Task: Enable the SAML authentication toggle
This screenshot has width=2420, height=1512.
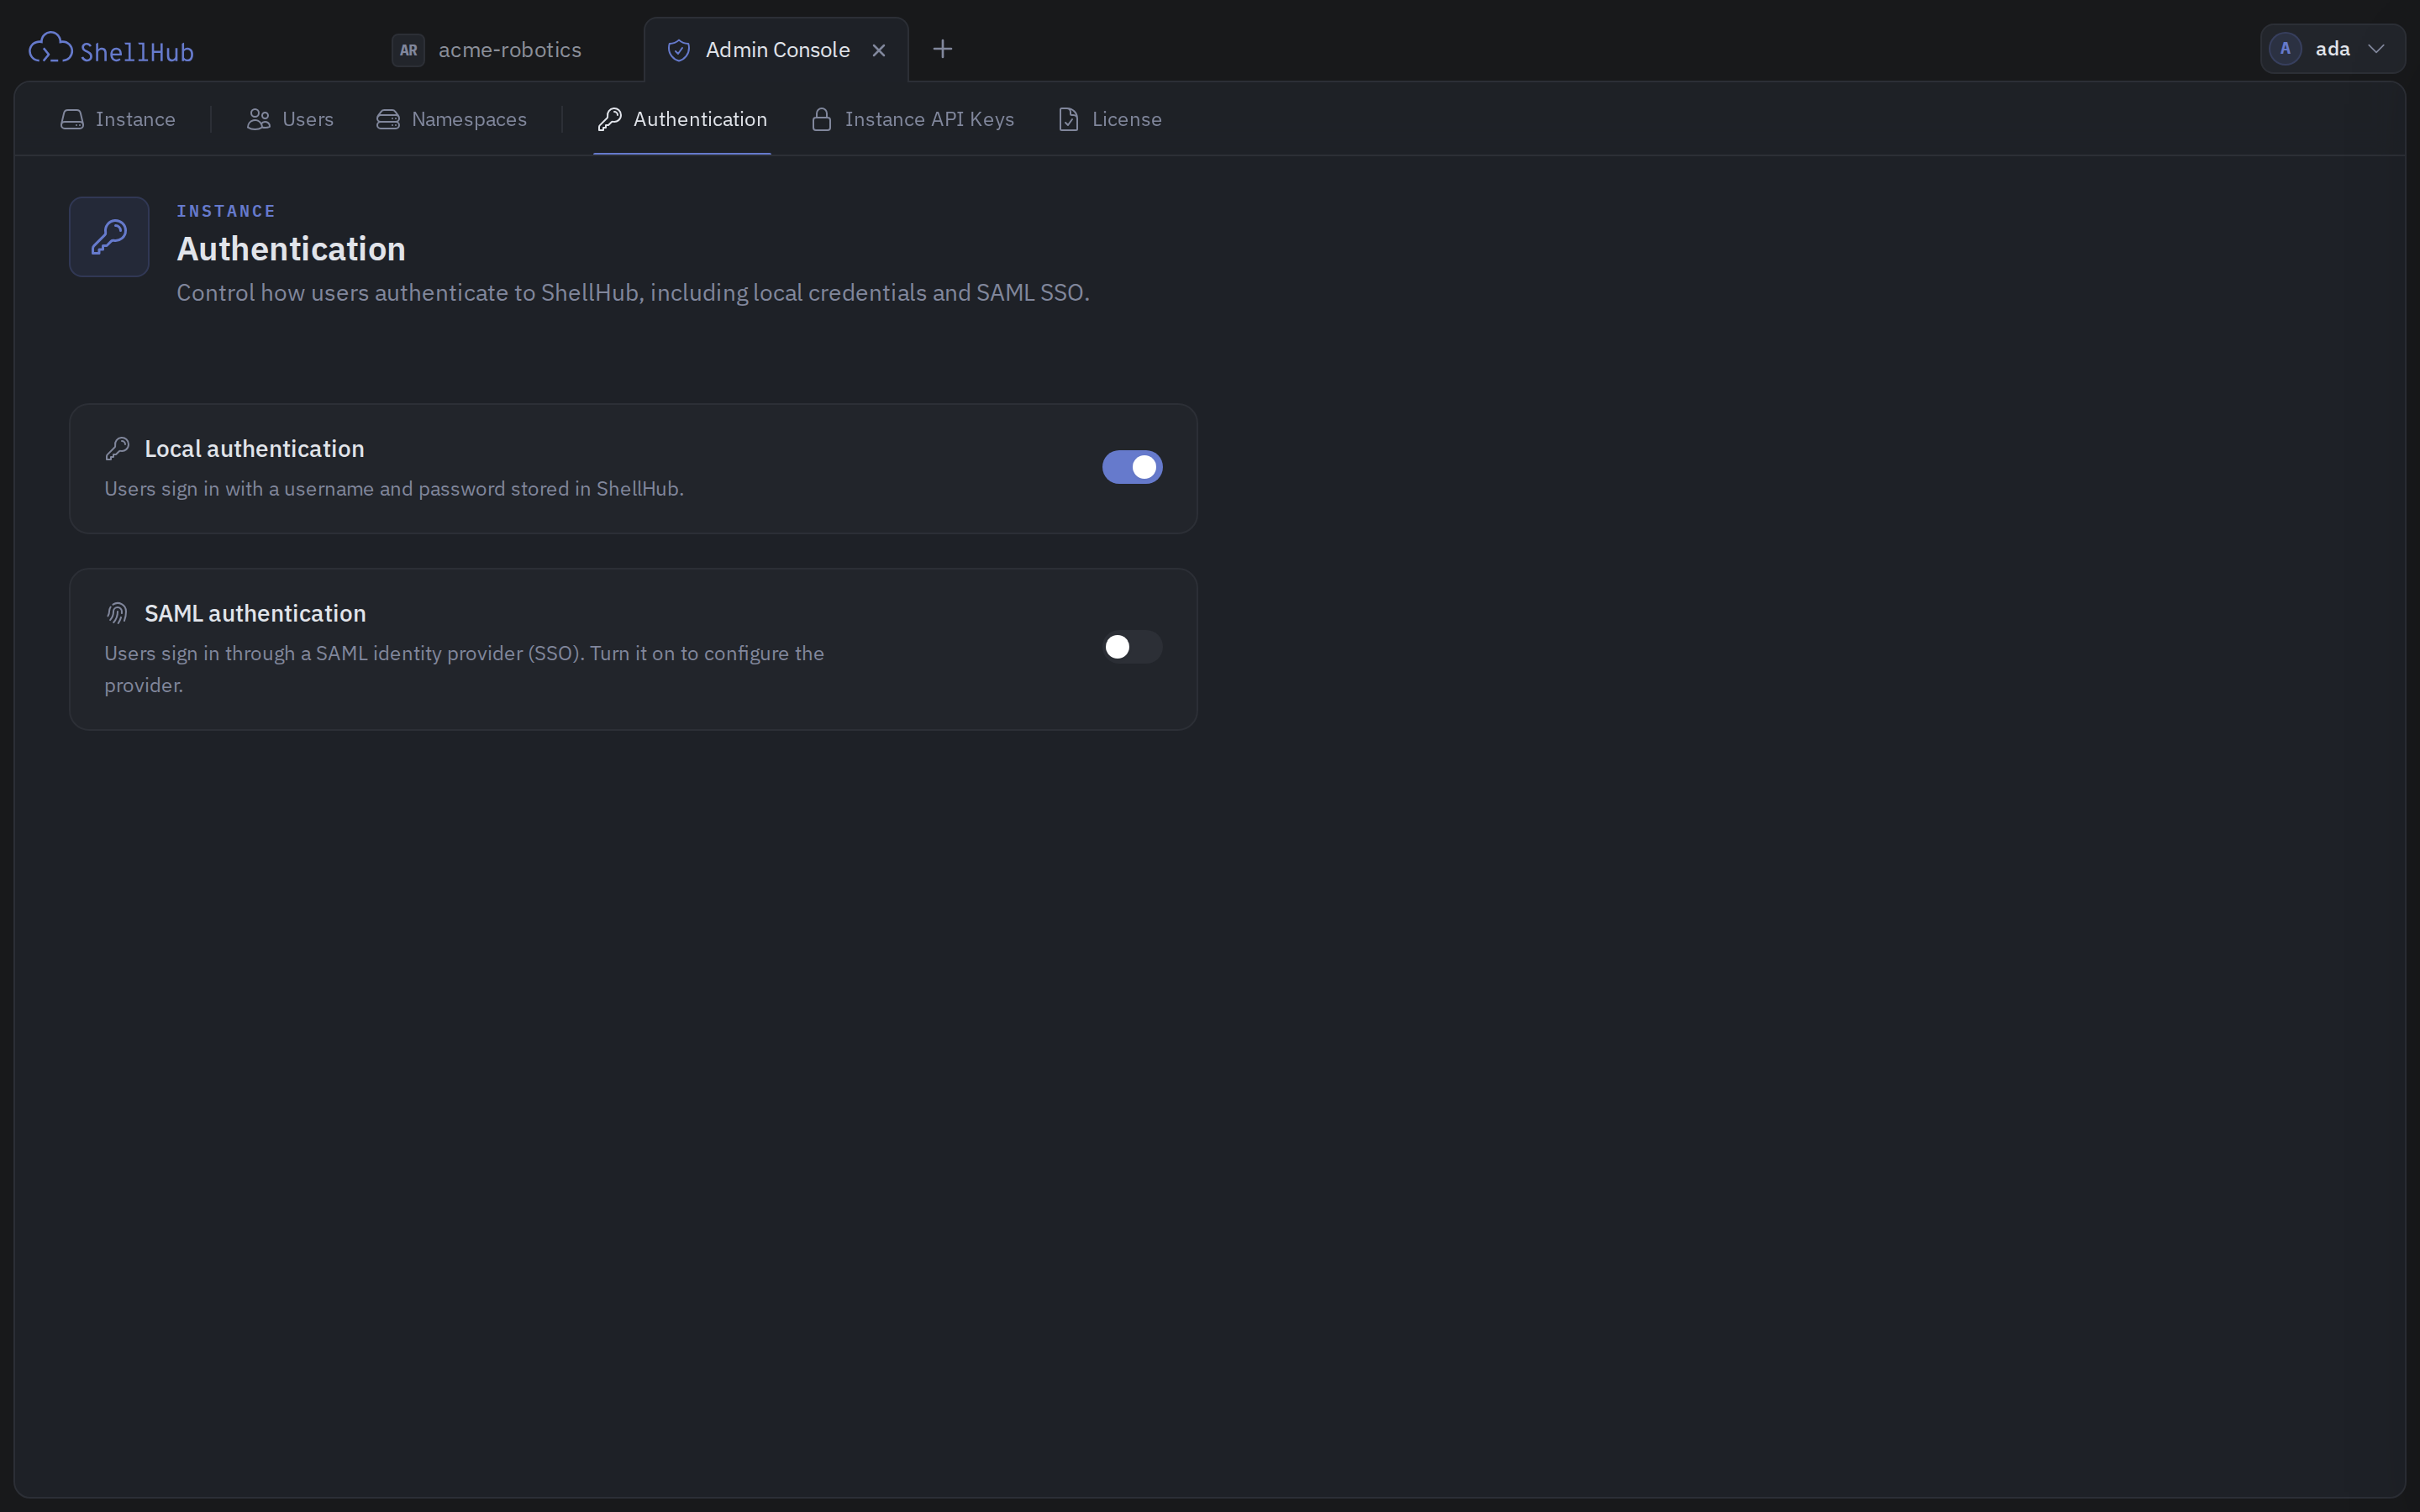Action: pyautogui.click(x=1132, y=647)
